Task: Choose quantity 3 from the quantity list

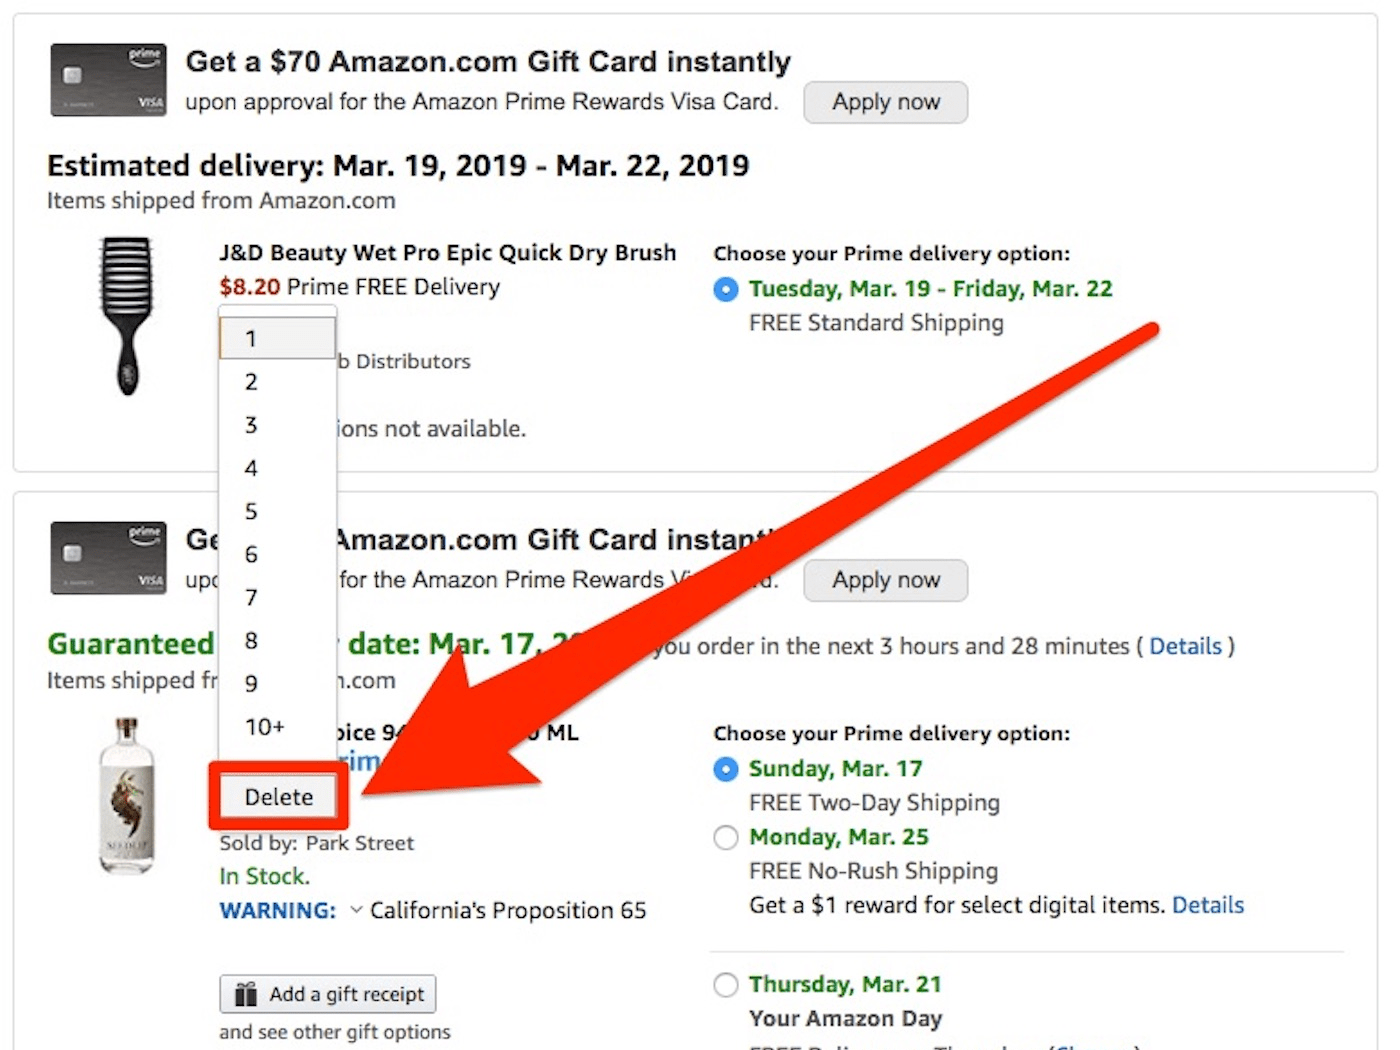Action: point(251,424)
